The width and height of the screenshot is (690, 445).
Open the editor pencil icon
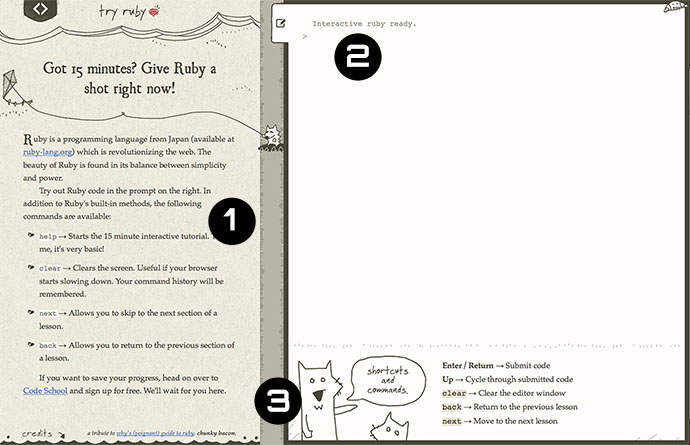[280, 23]
